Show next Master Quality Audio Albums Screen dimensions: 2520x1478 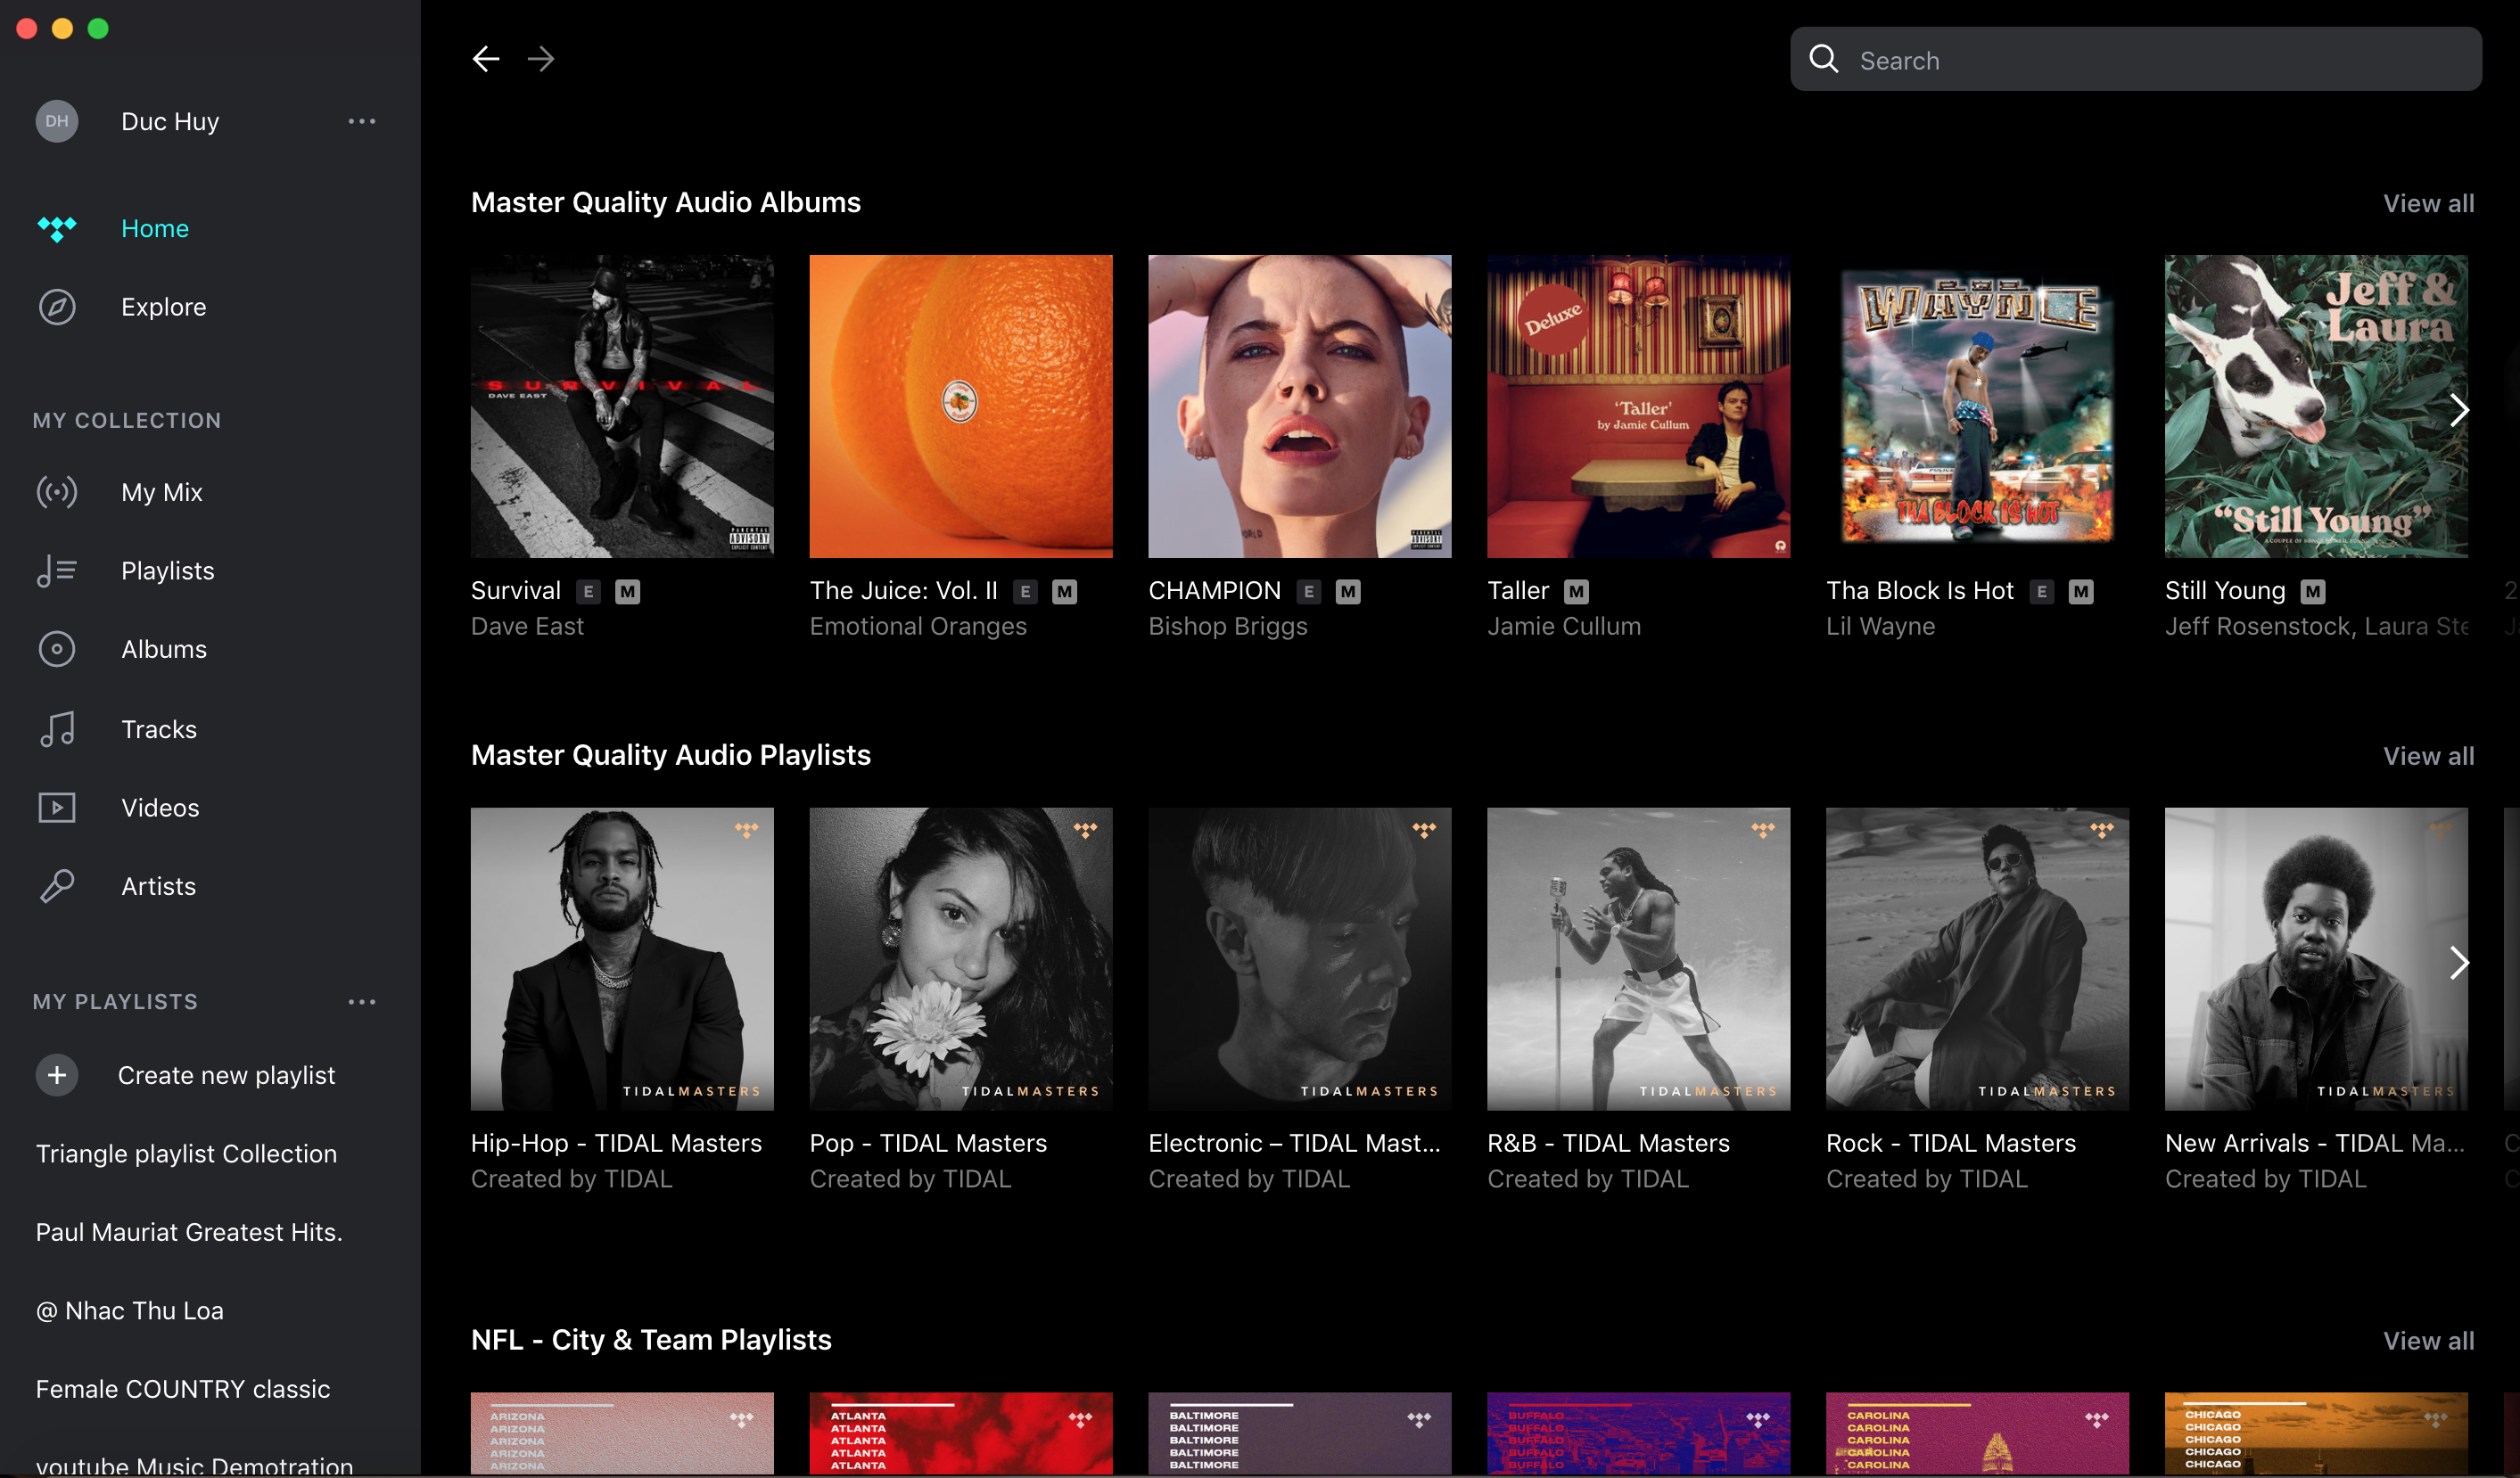pyautogui.click(x=2459, y=410)
